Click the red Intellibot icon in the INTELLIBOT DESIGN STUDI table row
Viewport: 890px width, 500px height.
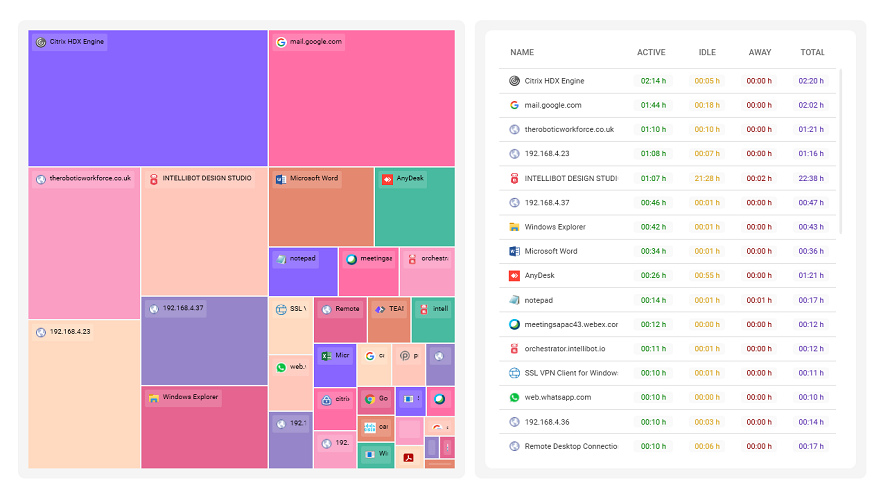[x=514, y=178]
